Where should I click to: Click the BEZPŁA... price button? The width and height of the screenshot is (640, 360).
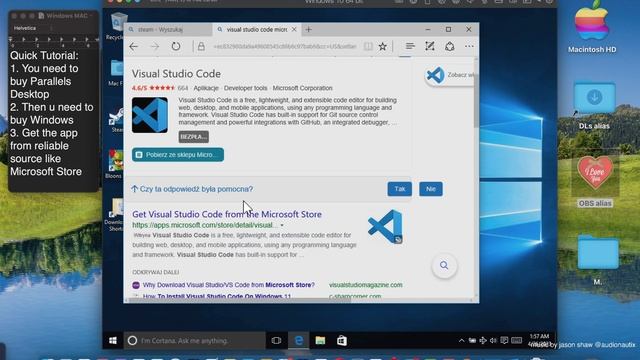click(193, 137)
